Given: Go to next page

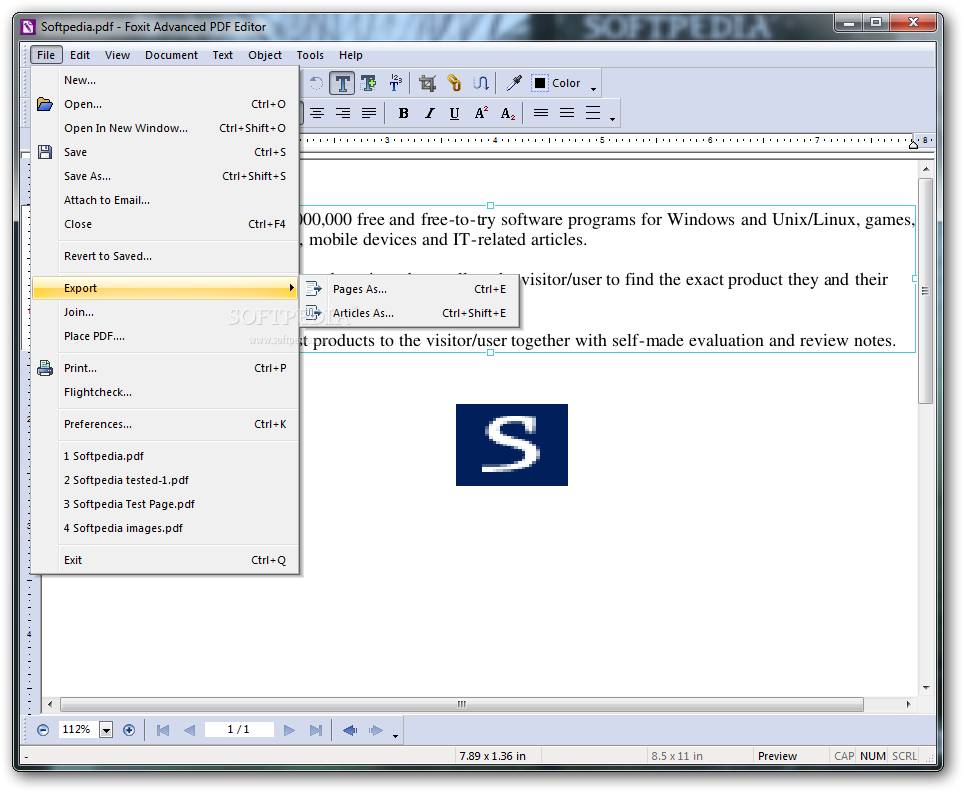Looking at the screenshot, I should (289, 730).
